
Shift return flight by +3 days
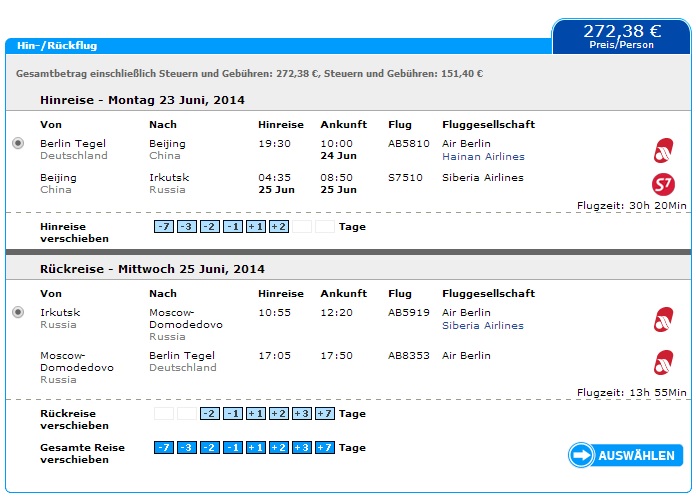[302, 414]
